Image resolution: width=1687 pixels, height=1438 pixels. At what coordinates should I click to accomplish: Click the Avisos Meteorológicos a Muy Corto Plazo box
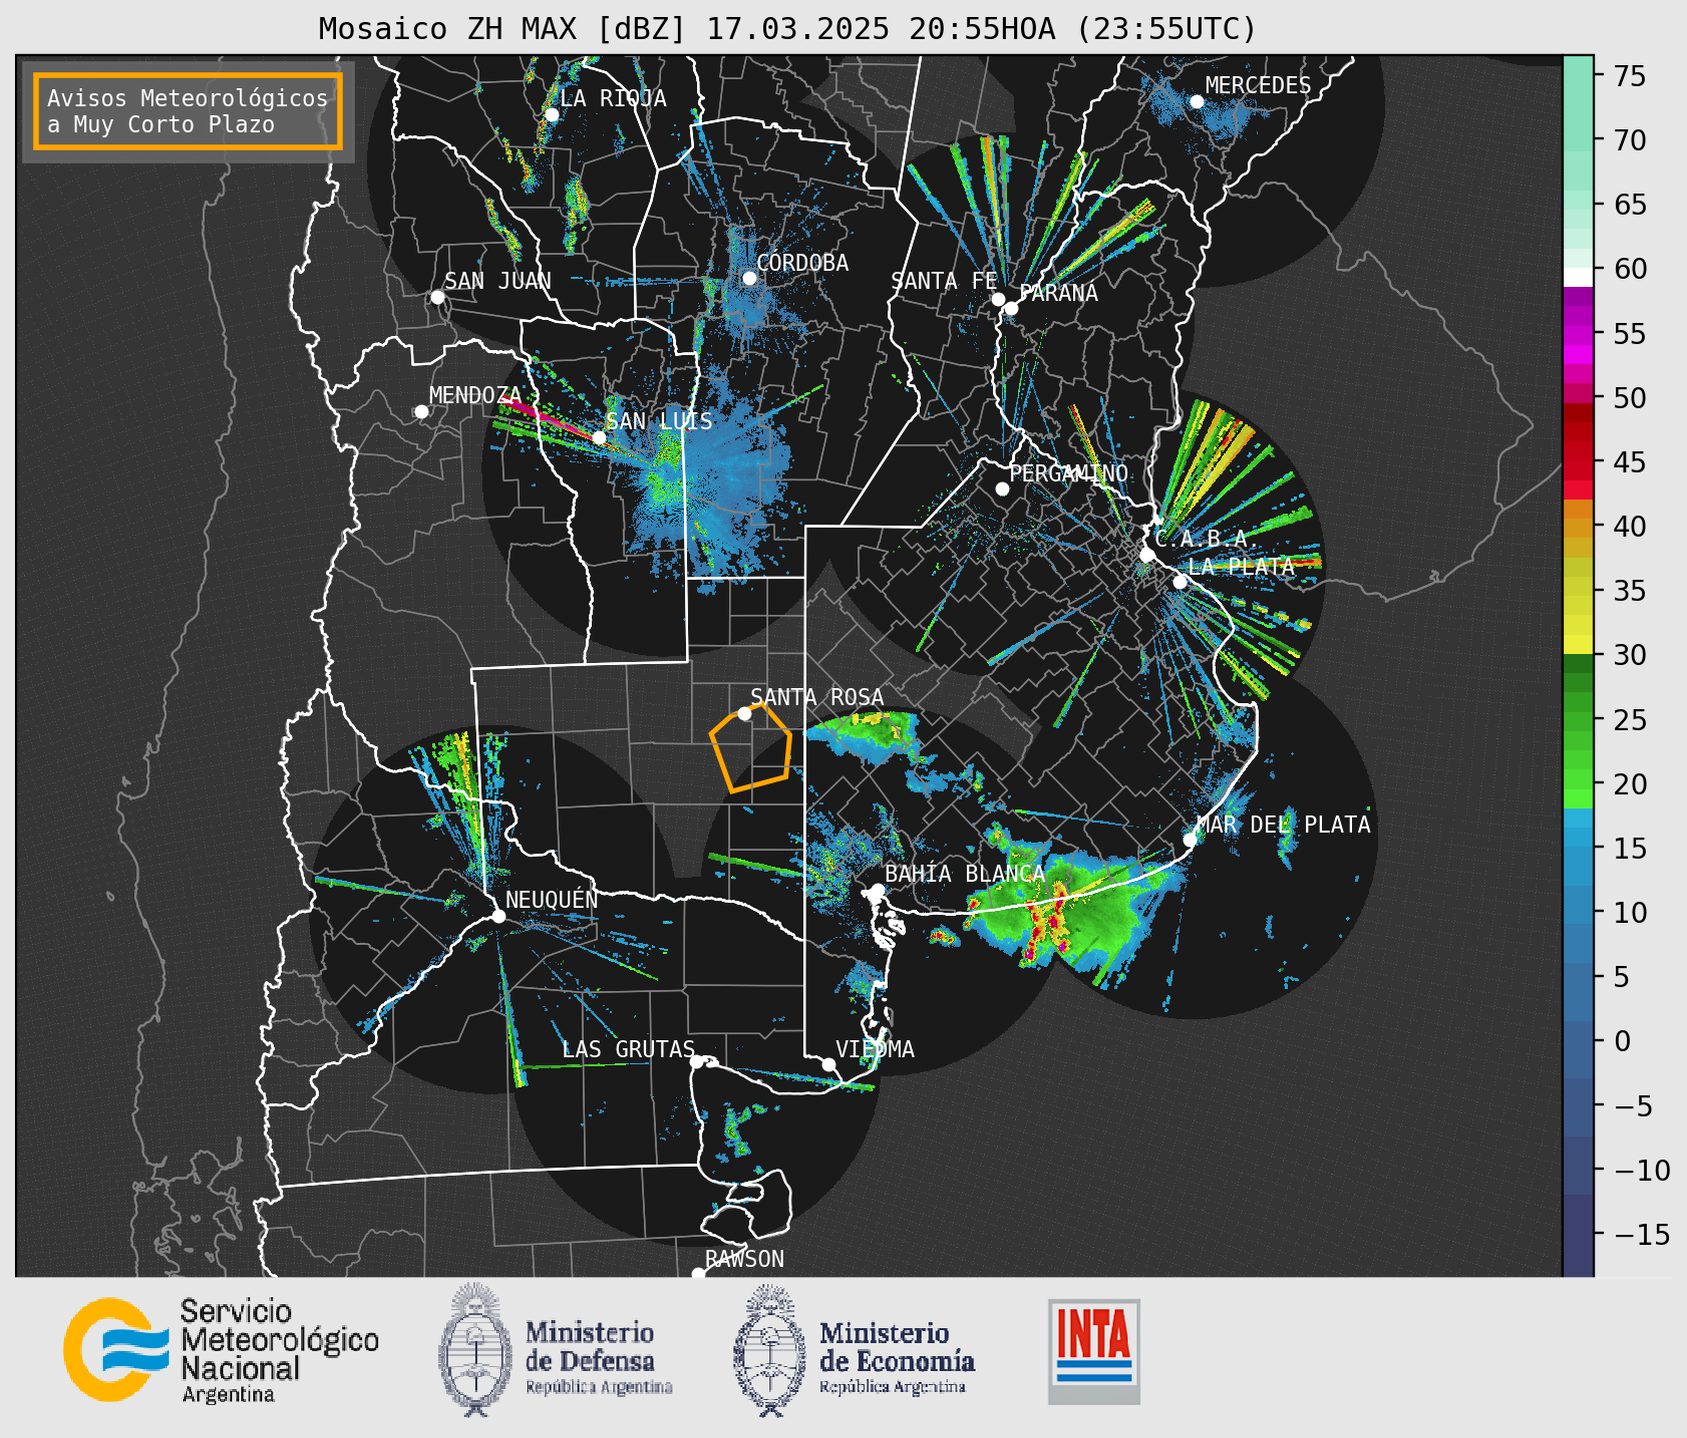click(188, 111)
